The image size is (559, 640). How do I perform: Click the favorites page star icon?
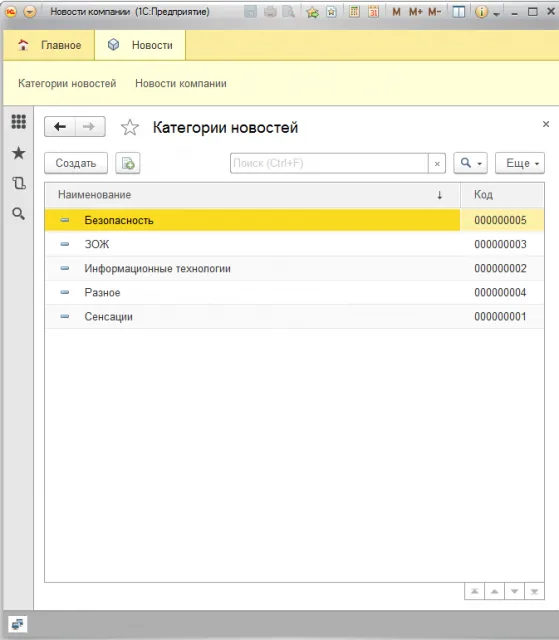pos(331,12)
